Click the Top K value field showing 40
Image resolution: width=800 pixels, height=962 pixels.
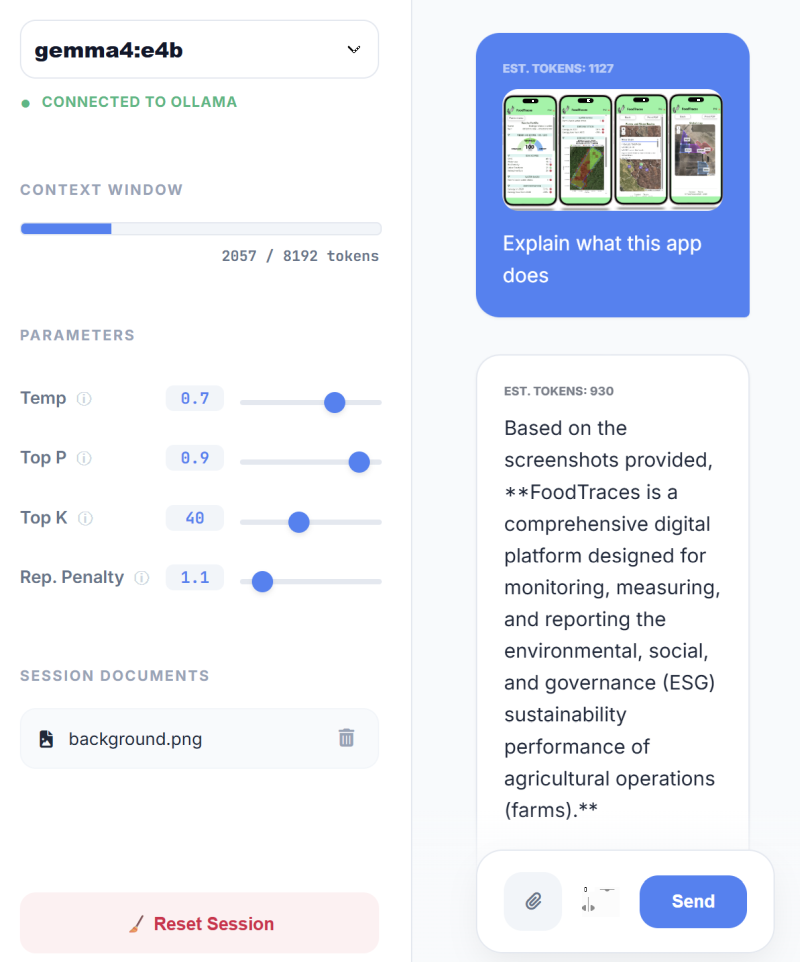pyautogui.click(x=195, y=518)
